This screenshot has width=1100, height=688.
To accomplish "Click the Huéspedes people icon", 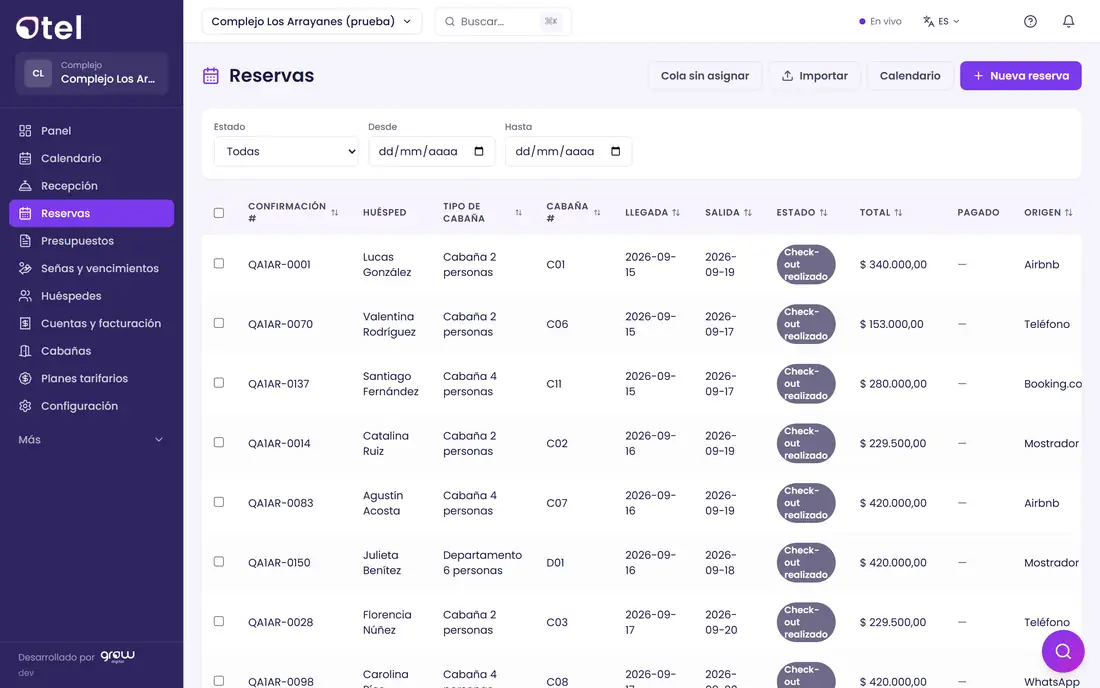I will (x=25, y=296).
